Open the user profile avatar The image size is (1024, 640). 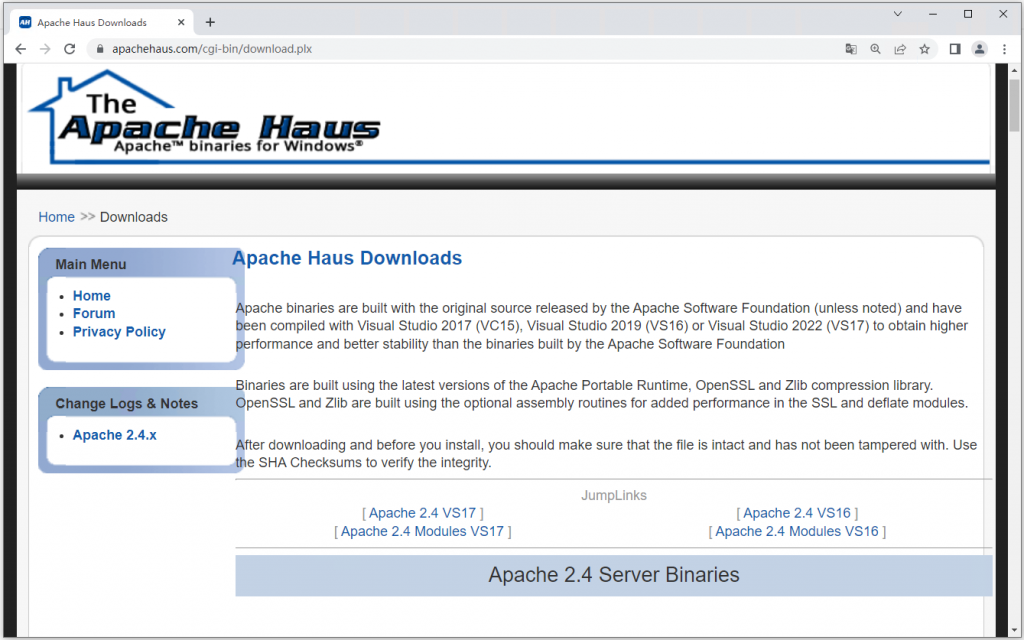(x=980, y=49)
